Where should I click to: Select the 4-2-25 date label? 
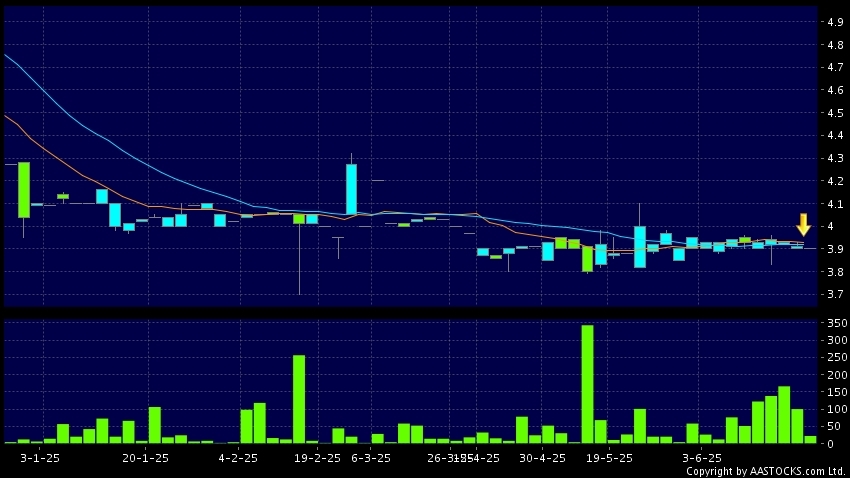pos(238,458)
